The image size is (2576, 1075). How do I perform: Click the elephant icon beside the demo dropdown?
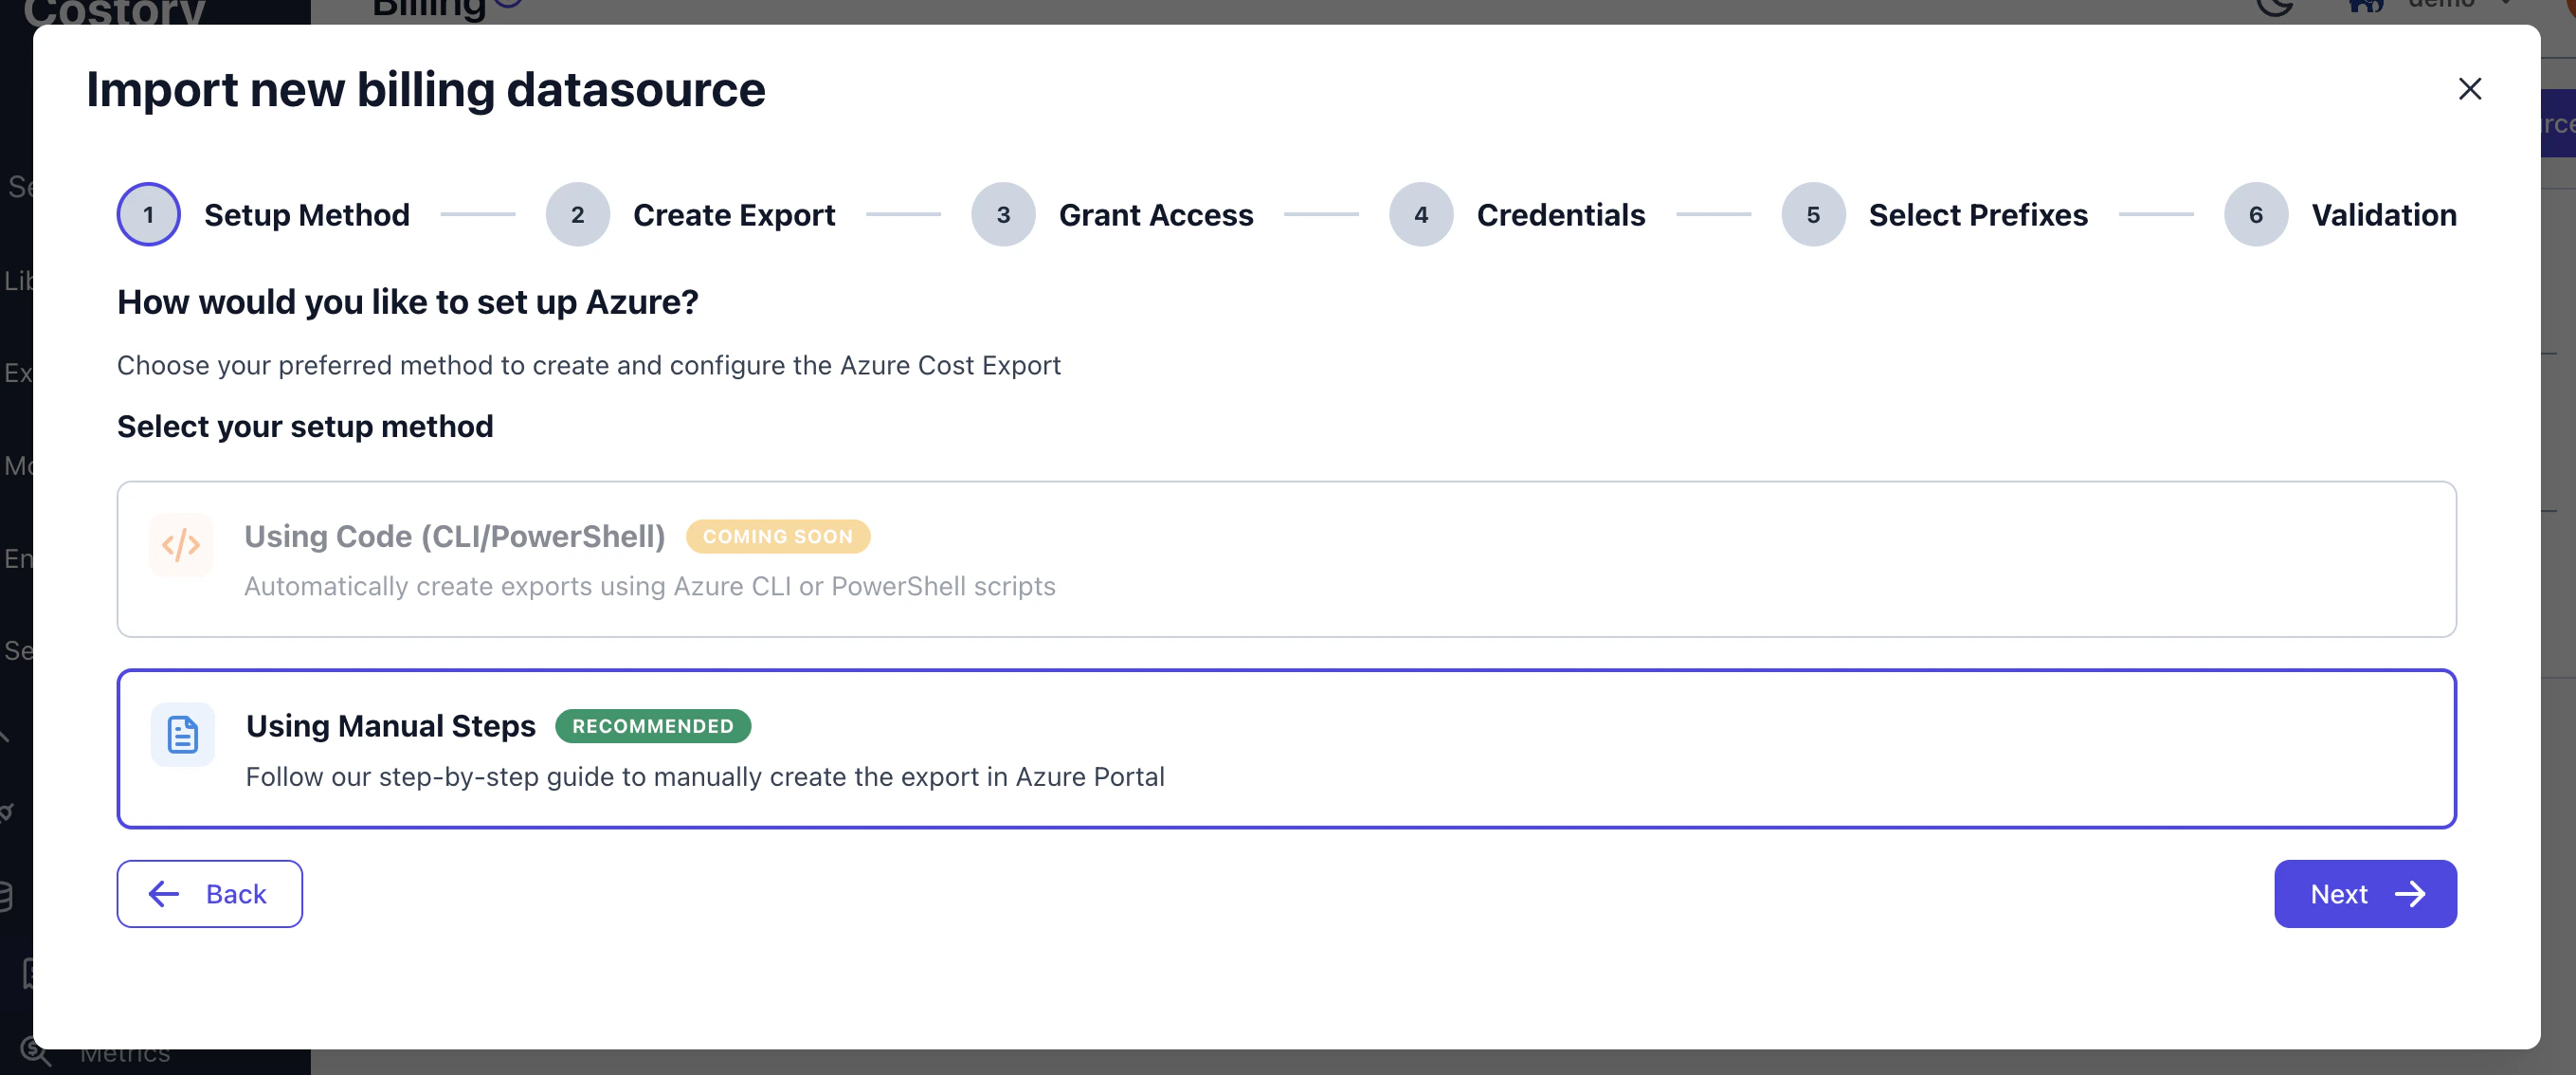[x=2366, y=5]
